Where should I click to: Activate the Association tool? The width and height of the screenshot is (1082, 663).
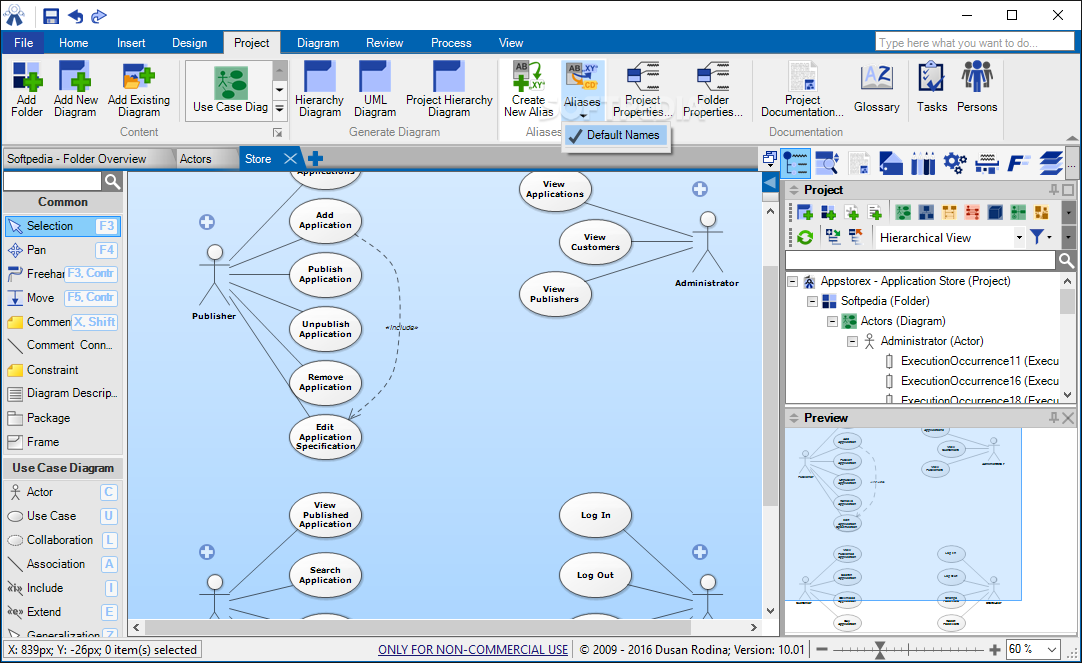point(62,564)
